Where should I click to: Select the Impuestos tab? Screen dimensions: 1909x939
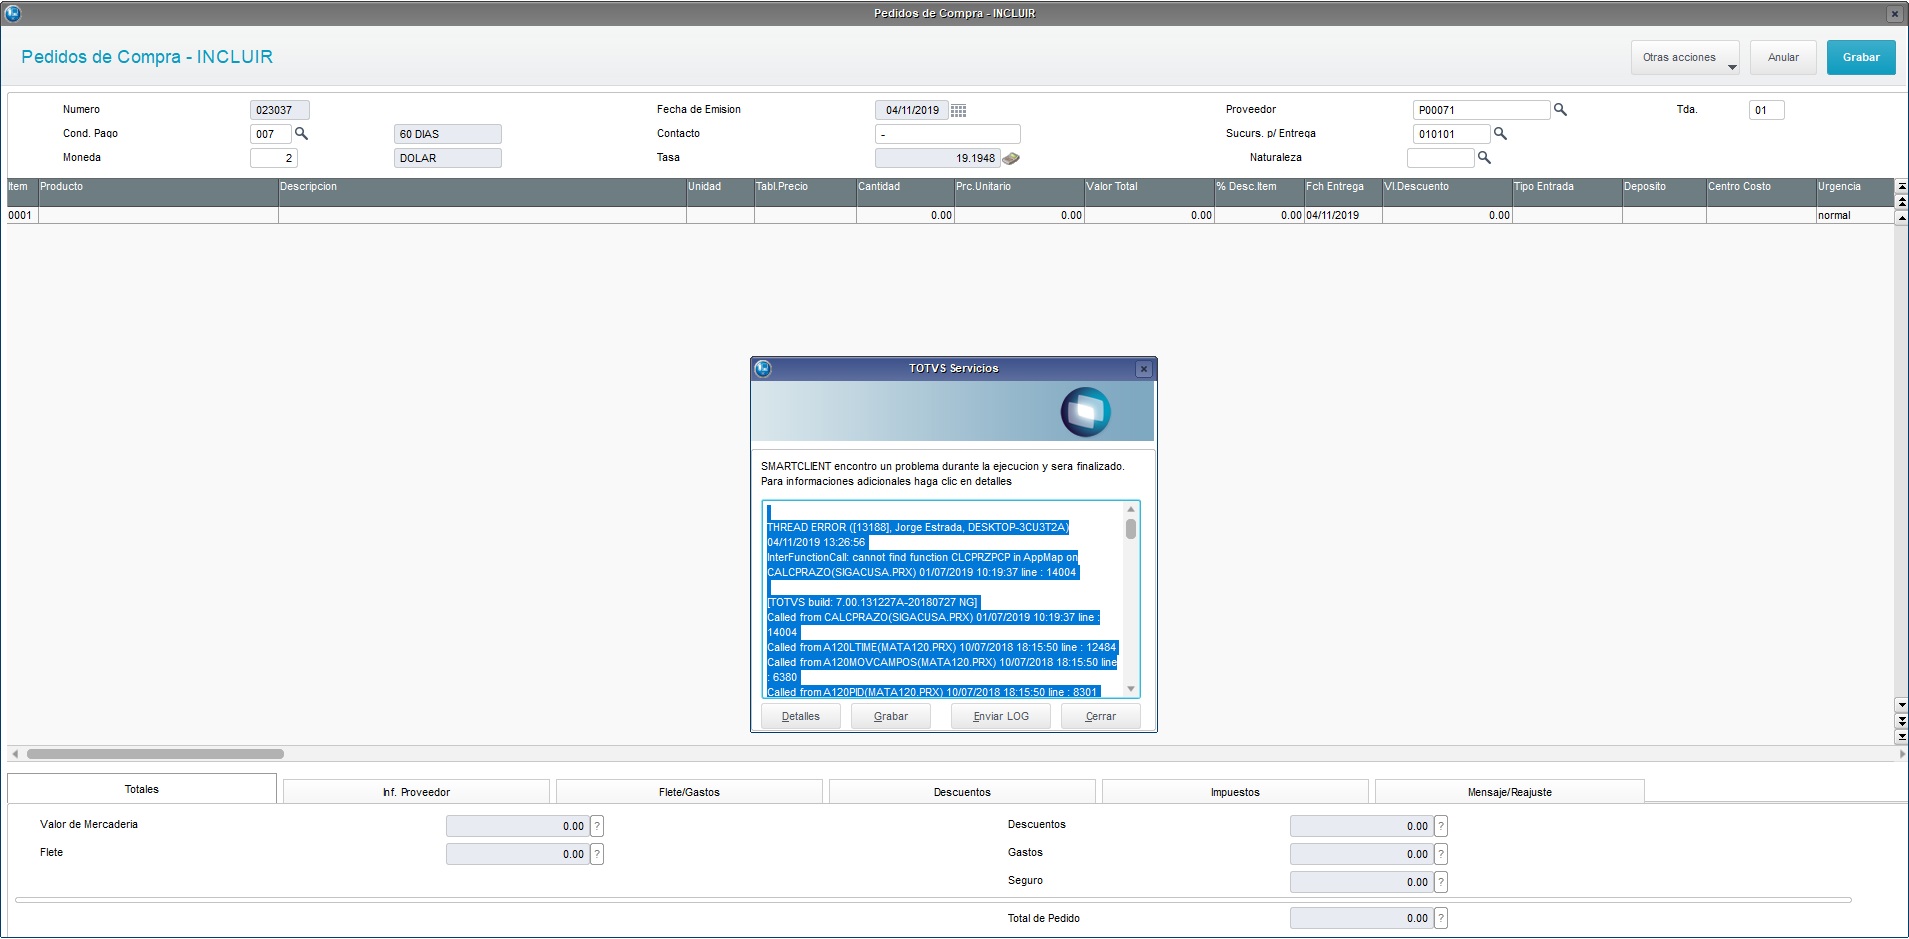point(1236,792)
